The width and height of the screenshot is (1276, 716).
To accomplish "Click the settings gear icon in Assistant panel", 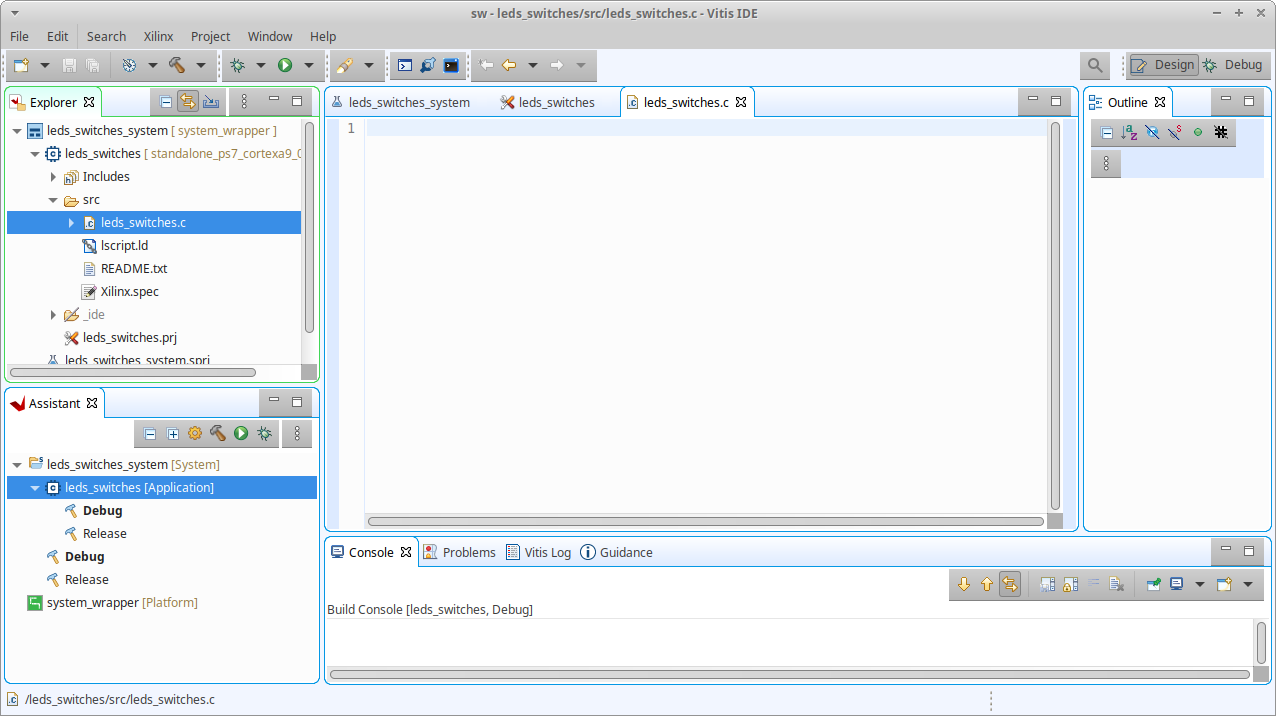I will [195, 433].
